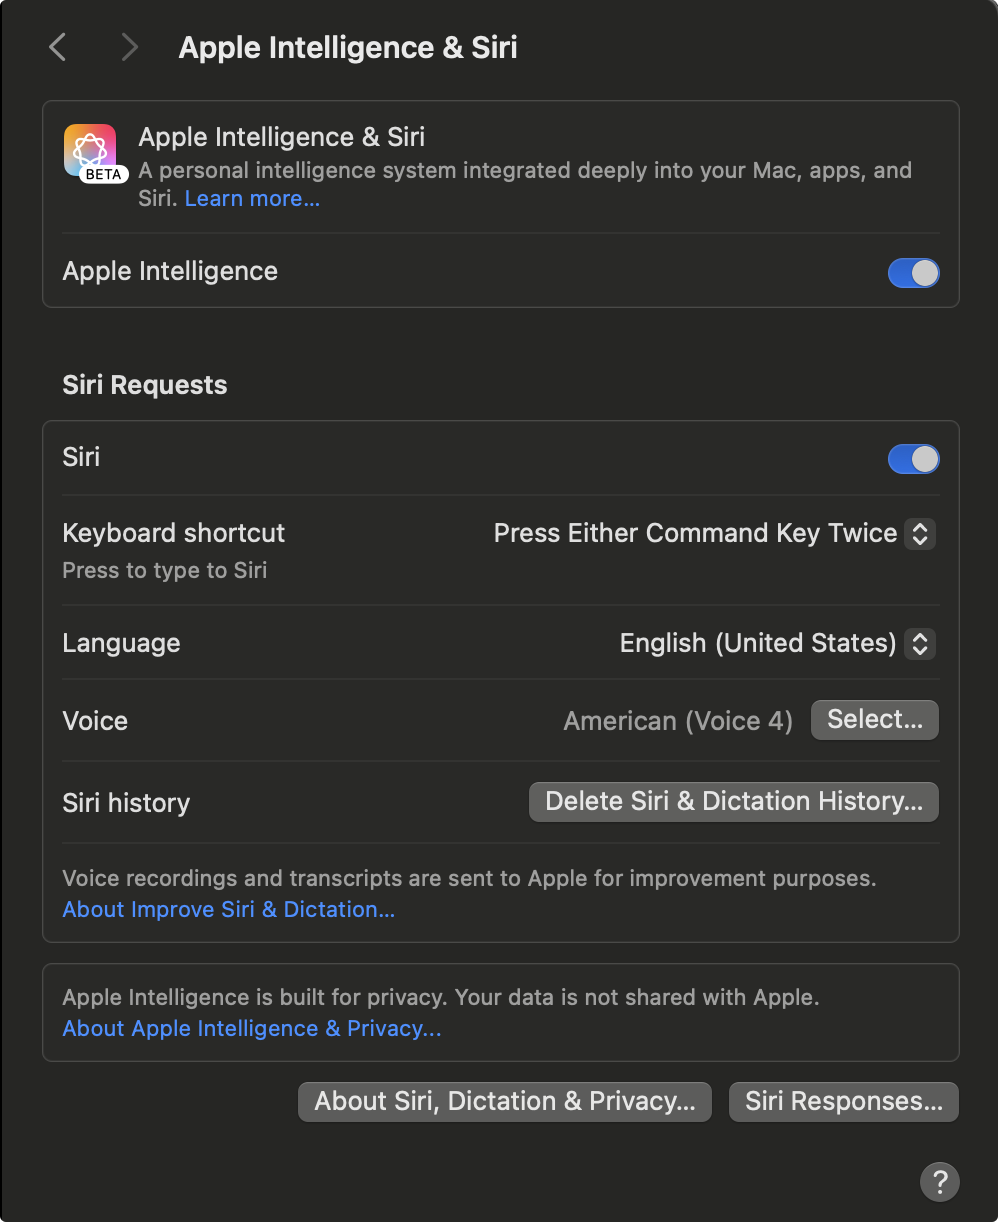Image resolution: width=998 pixels, height=1222 pixels.
Task: Click the American (Voice 4) value
Action: 678,721
